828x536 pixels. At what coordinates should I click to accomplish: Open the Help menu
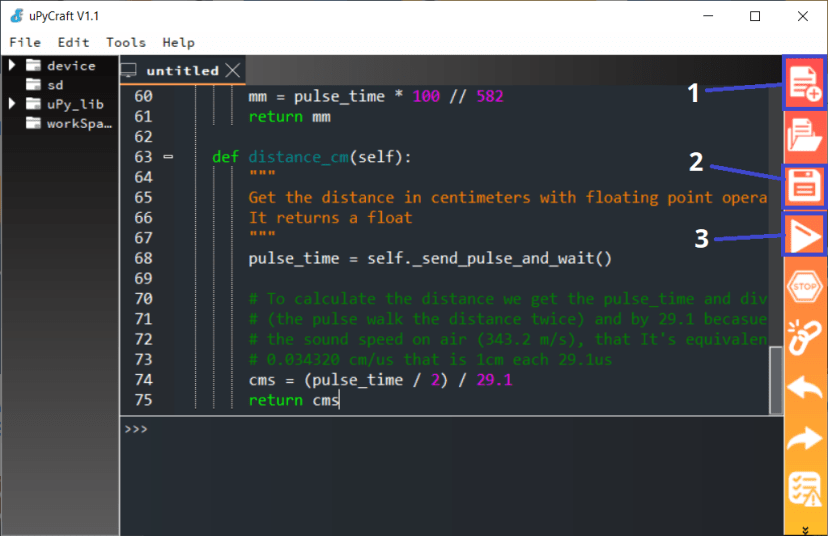coord(178,42)
